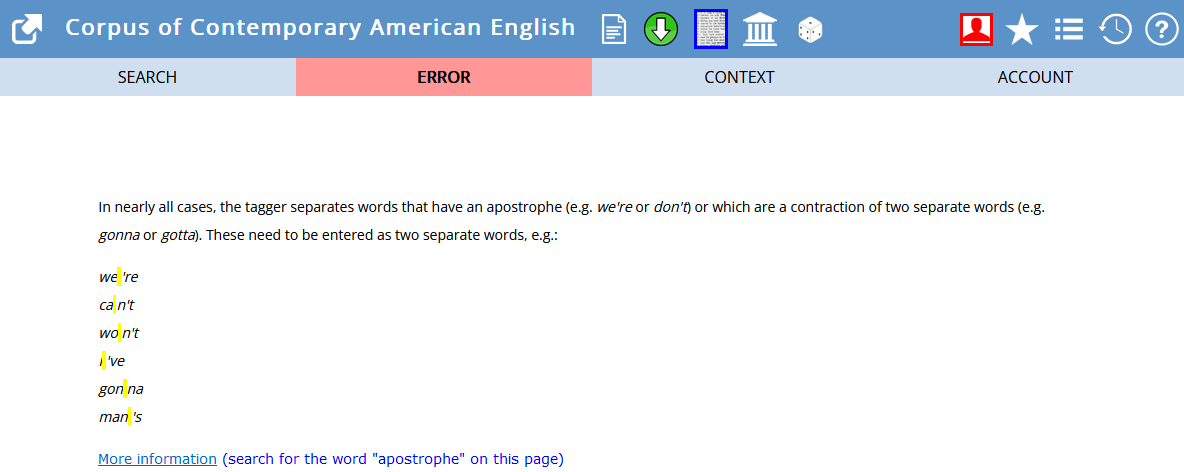Click the example word ca n't
The height and width of the screenshot is (472, 1184).
point(117,305)
